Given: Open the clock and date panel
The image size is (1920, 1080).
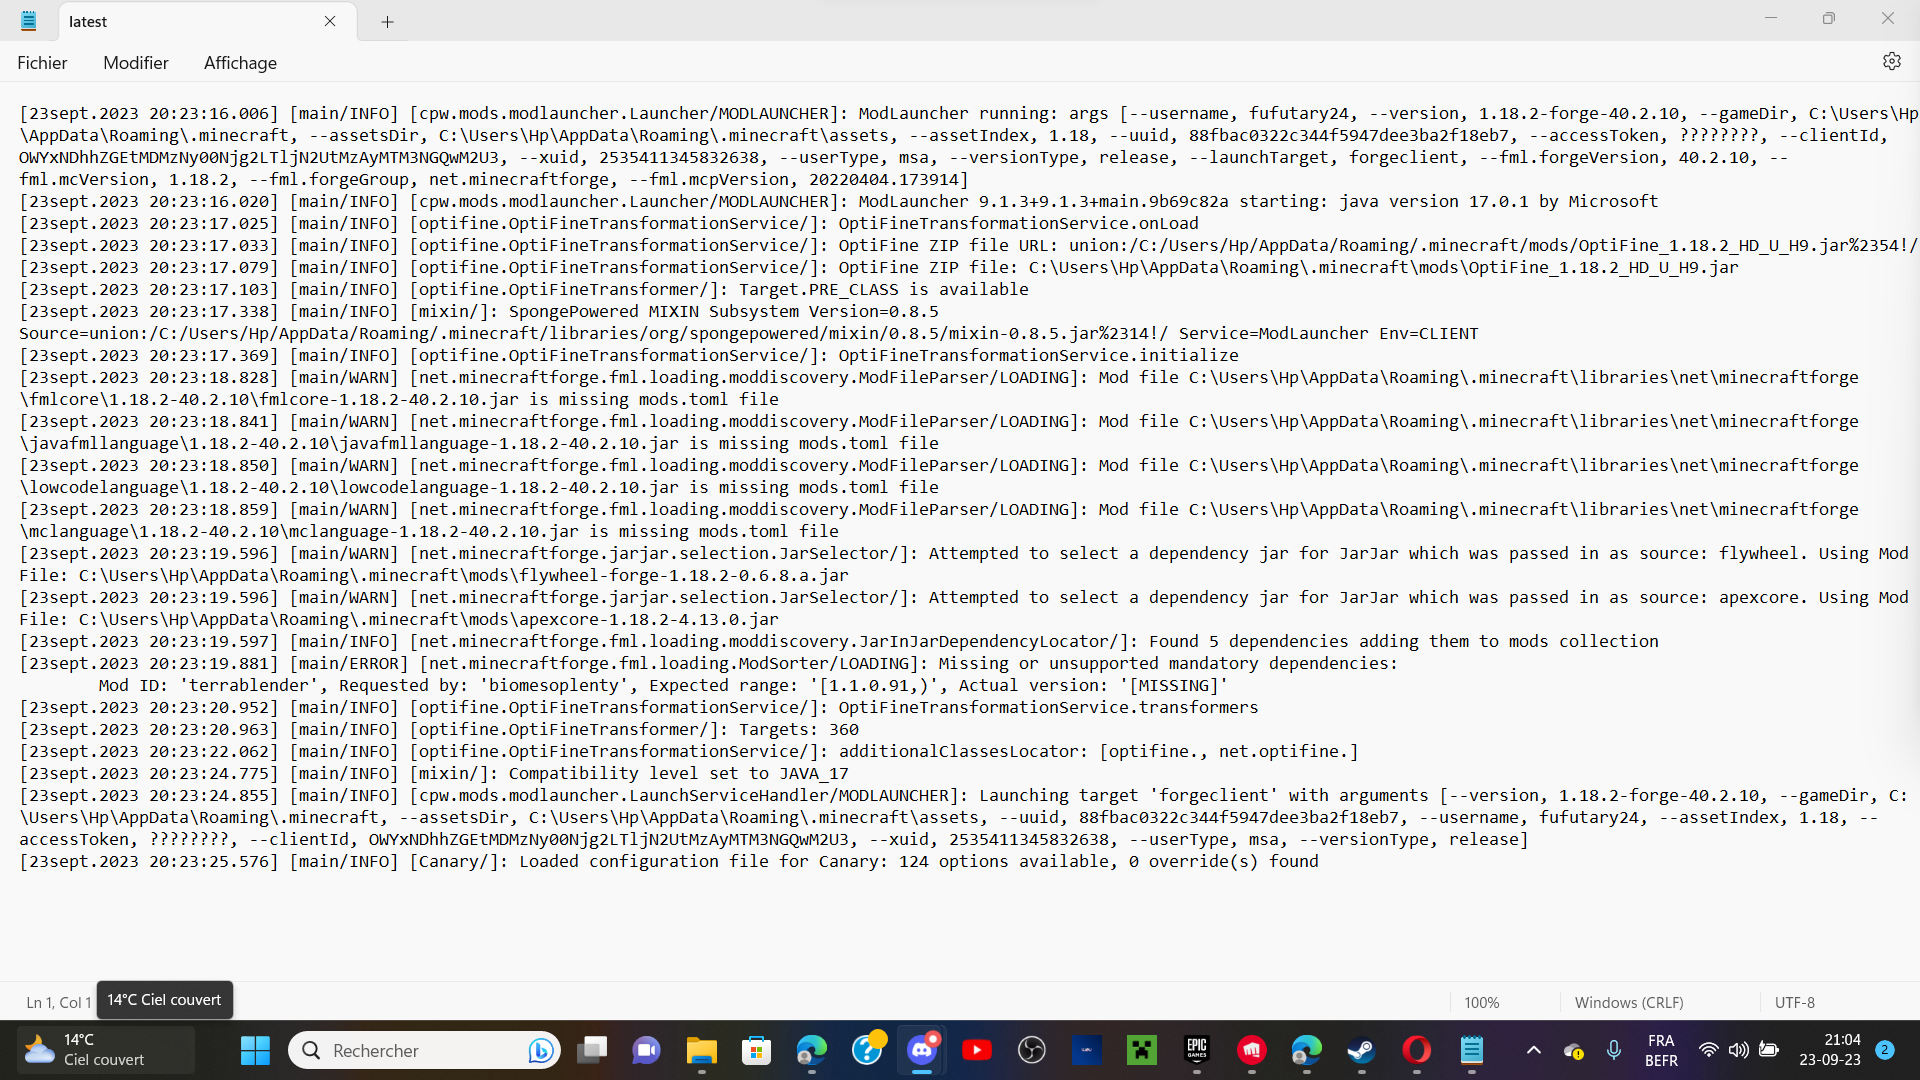Looking at the screenshot, I should point(1829,1050).
